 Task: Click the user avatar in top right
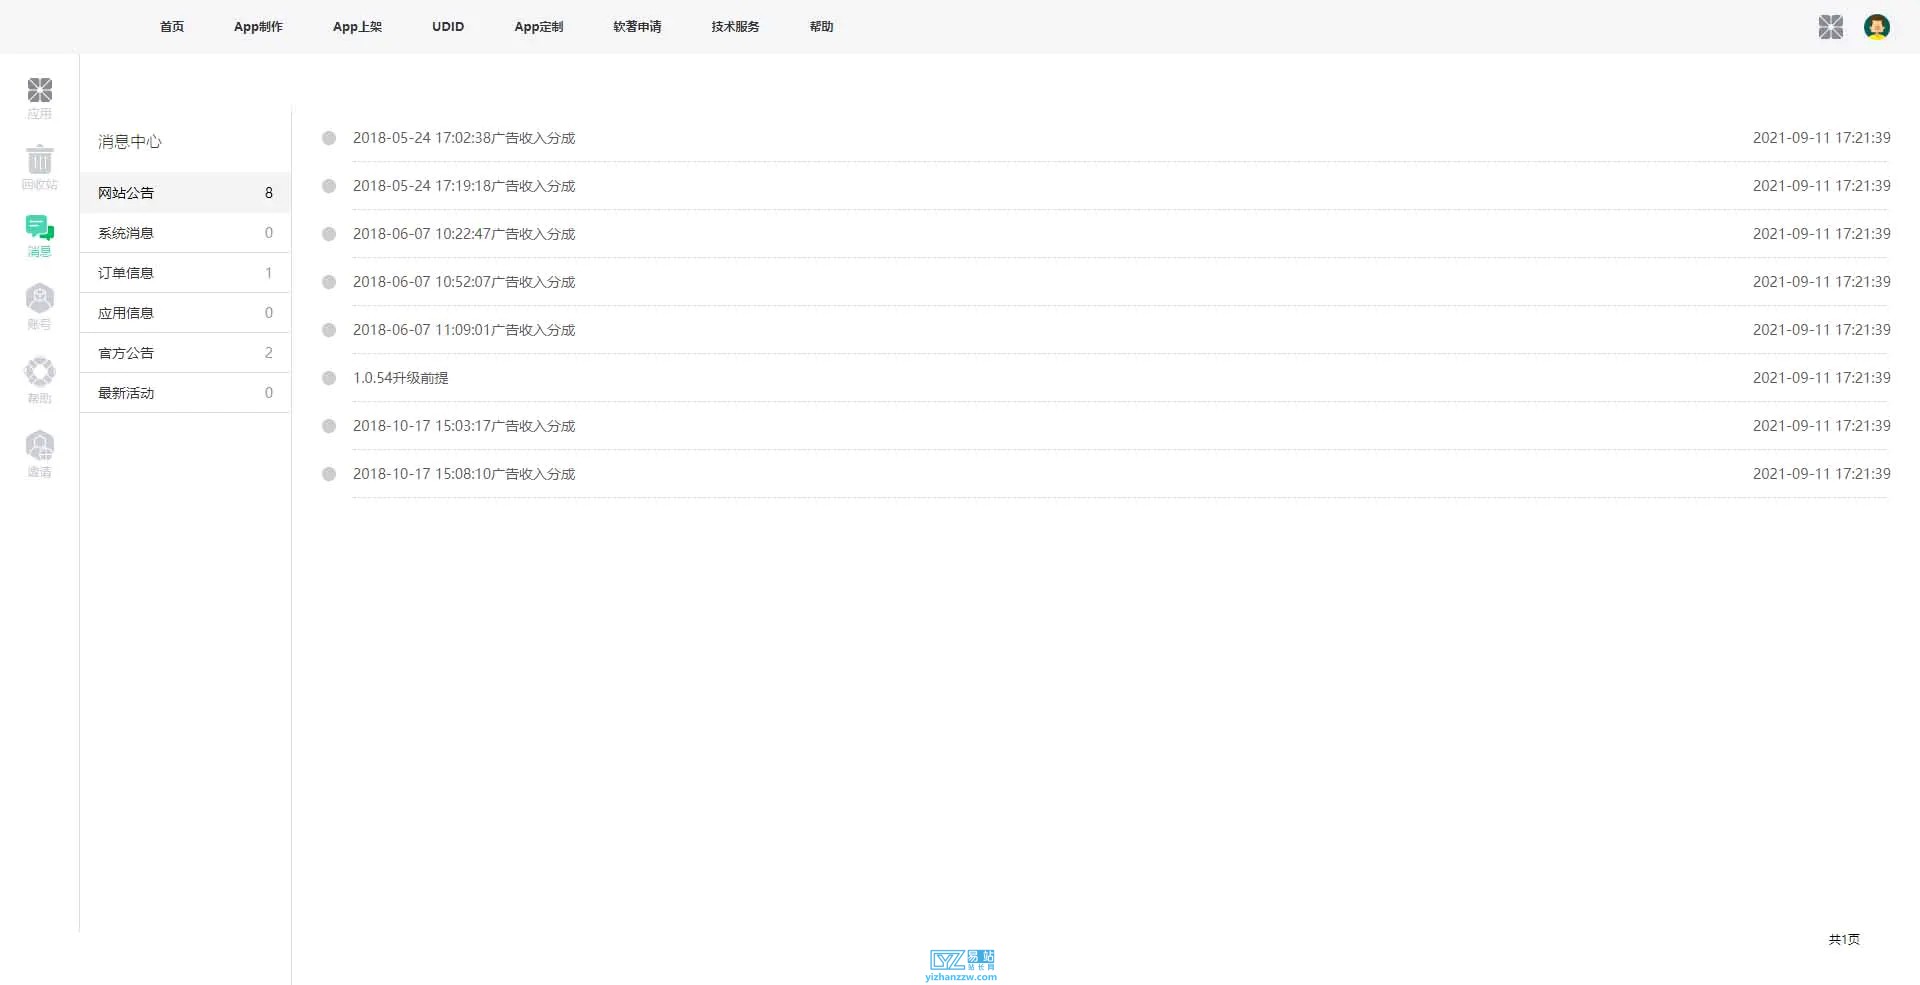[1876, 27]
